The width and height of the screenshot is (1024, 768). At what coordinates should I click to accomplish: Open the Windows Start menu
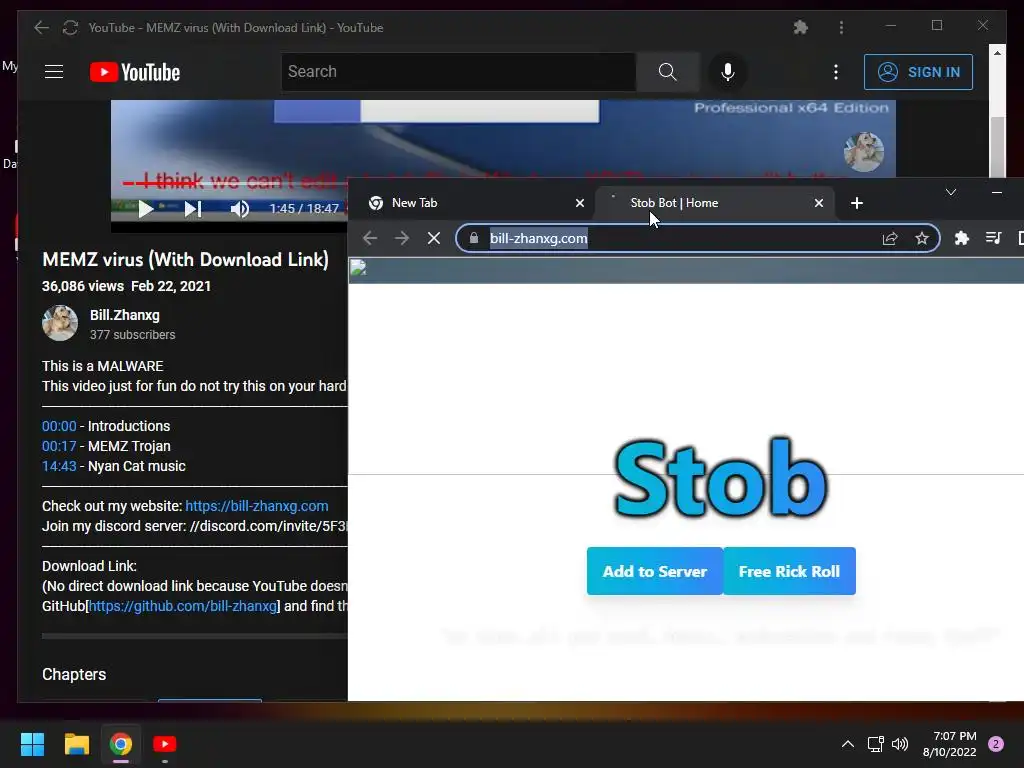pyautogui.click(x=32, y=744)
